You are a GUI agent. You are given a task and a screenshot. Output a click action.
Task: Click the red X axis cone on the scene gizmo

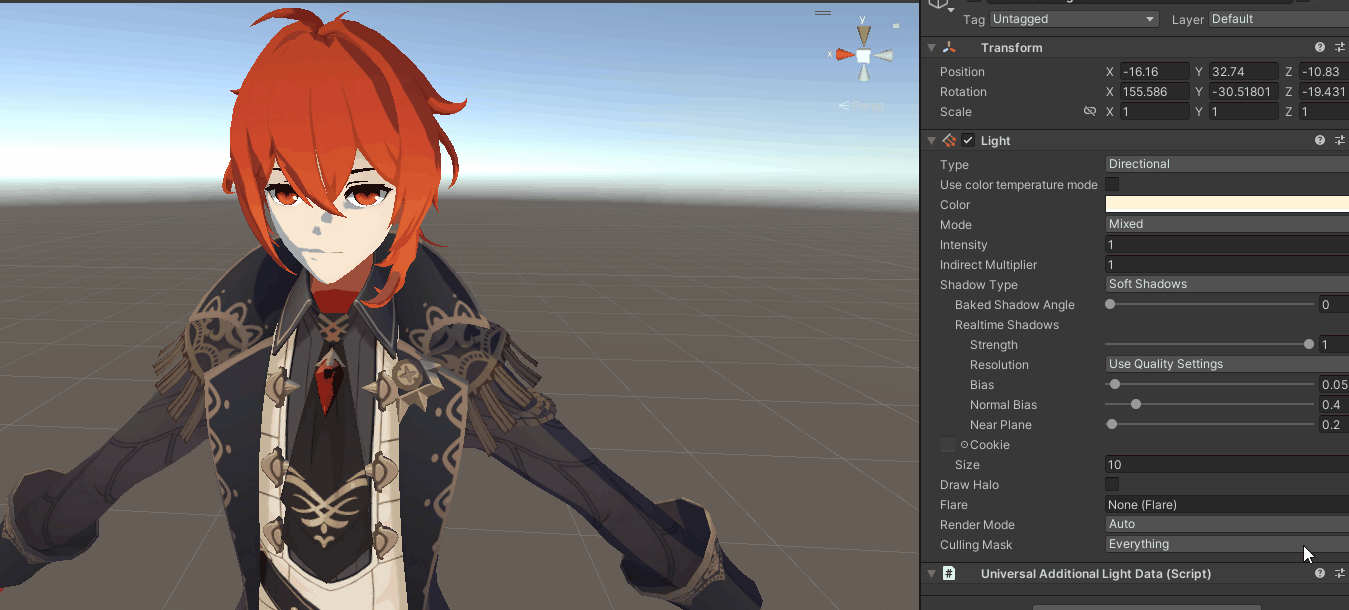click(x=845, y=55)
